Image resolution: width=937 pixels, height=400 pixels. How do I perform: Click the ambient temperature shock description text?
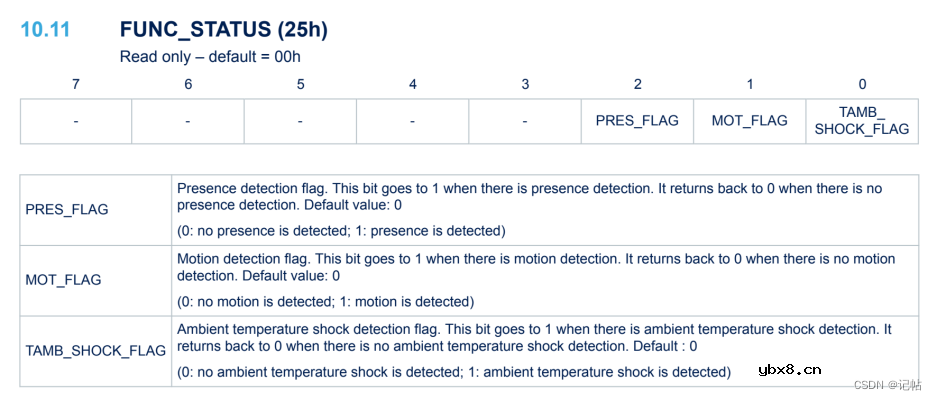pos(535,337)
